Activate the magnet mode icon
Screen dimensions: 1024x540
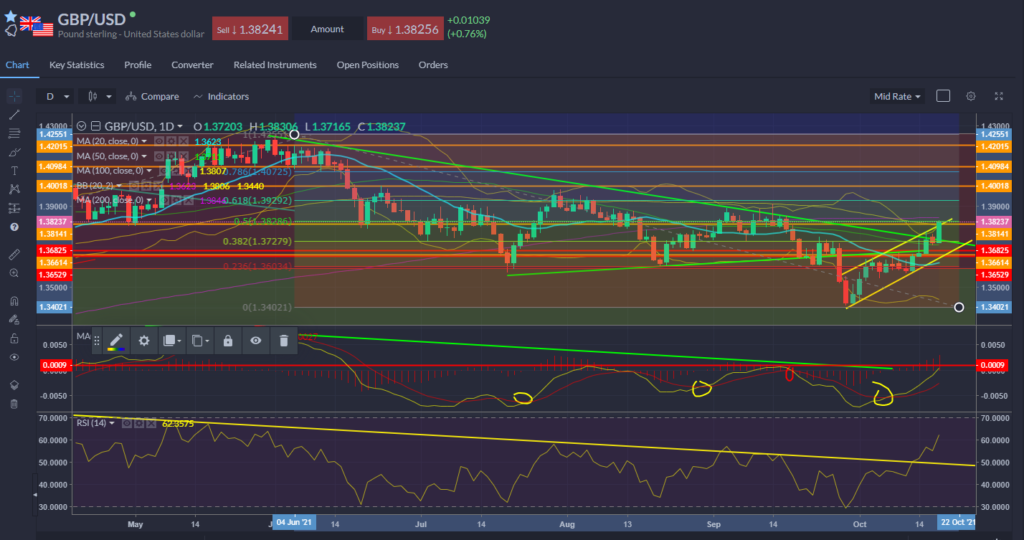(14, 301)
